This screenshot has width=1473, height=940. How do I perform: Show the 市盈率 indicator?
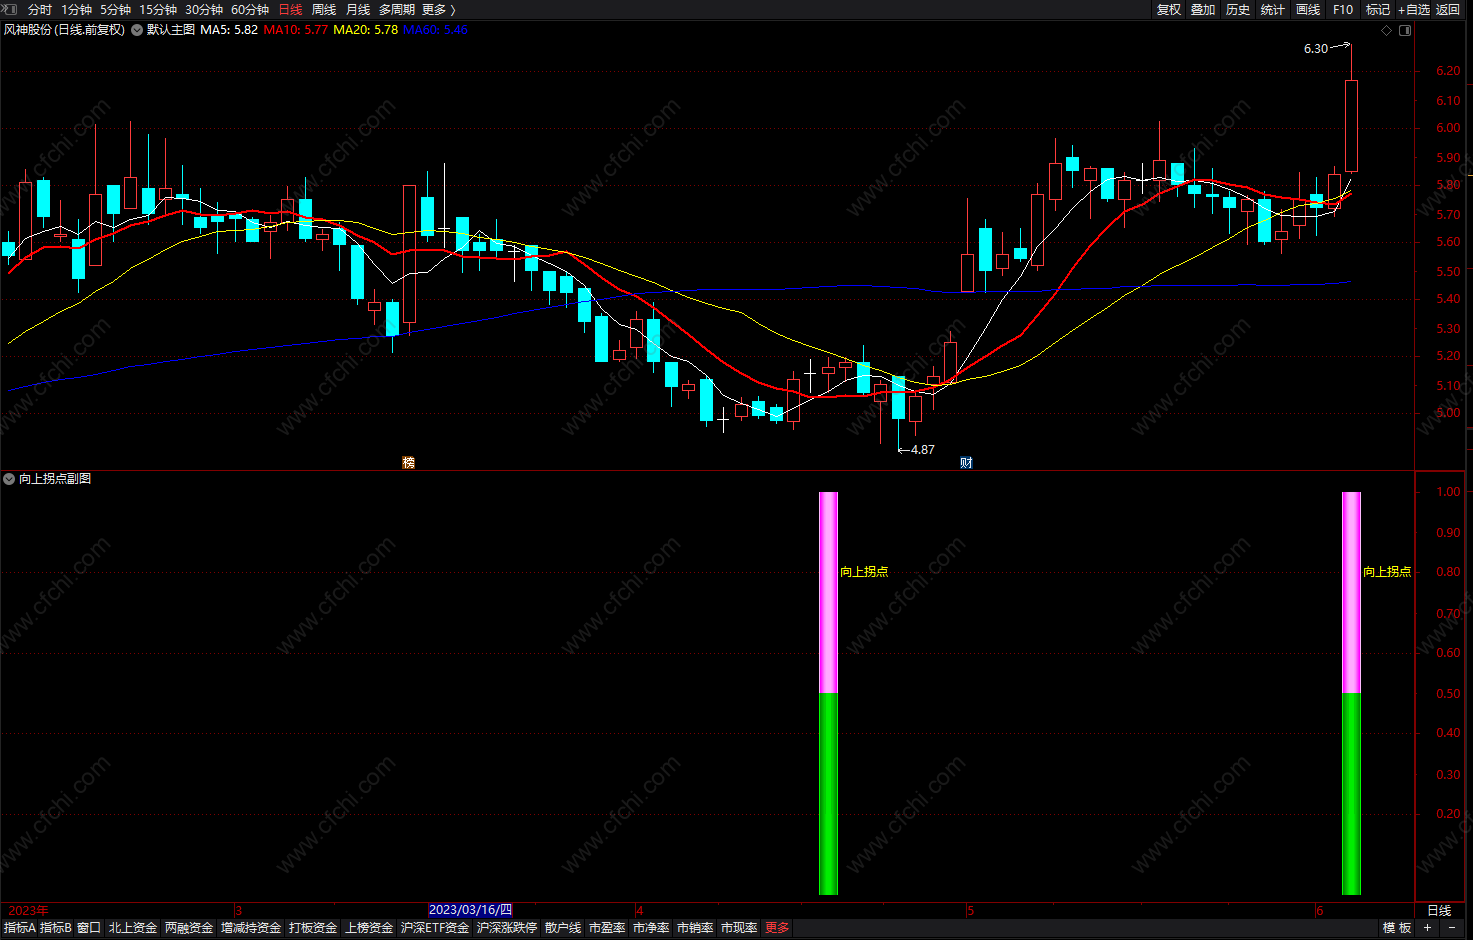[607, 928]
